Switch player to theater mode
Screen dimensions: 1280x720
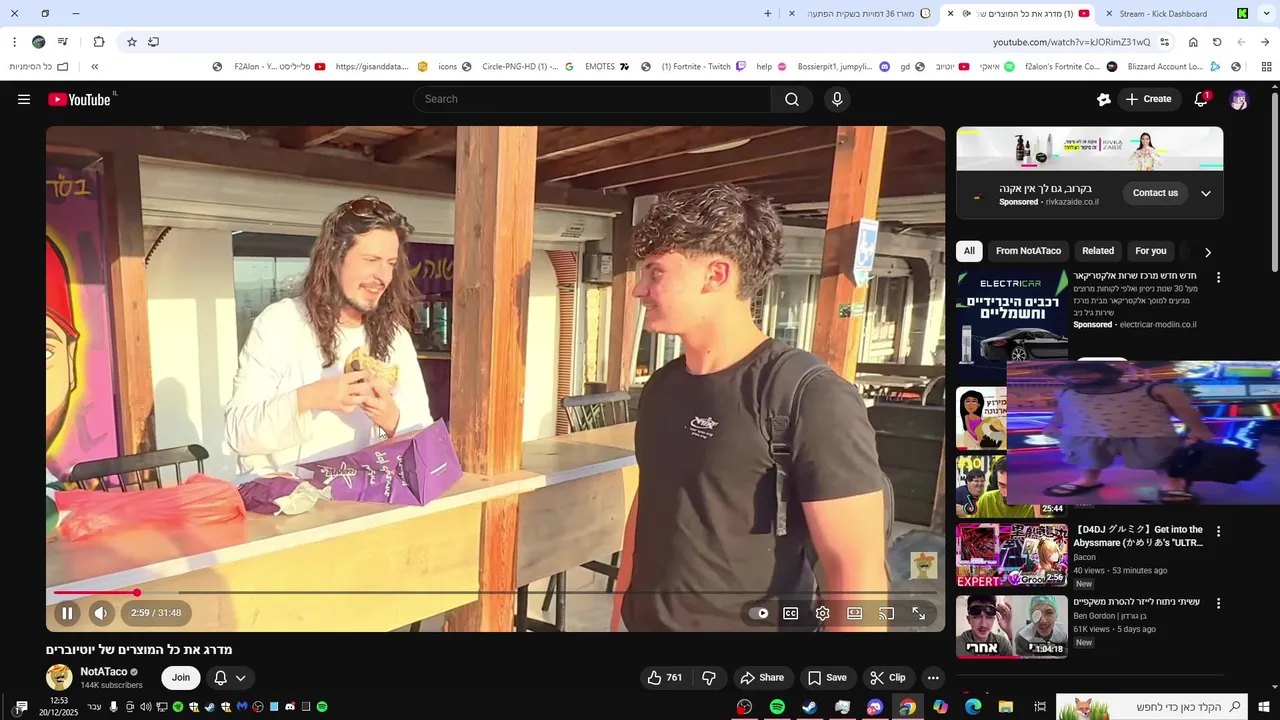[855, 613]
